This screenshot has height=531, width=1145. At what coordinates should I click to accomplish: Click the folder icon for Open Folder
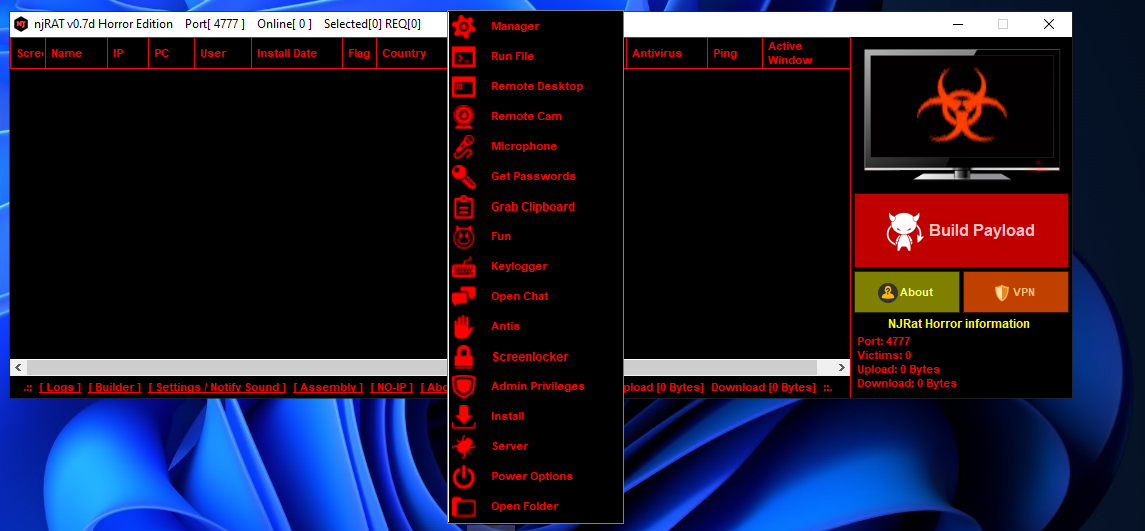(464, 506)
